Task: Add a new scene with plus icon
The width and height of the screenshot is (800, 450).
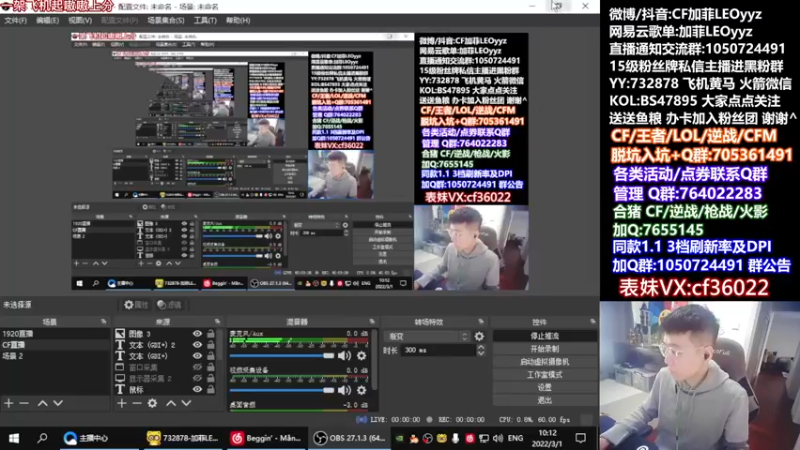Action: tap(9, 403)
